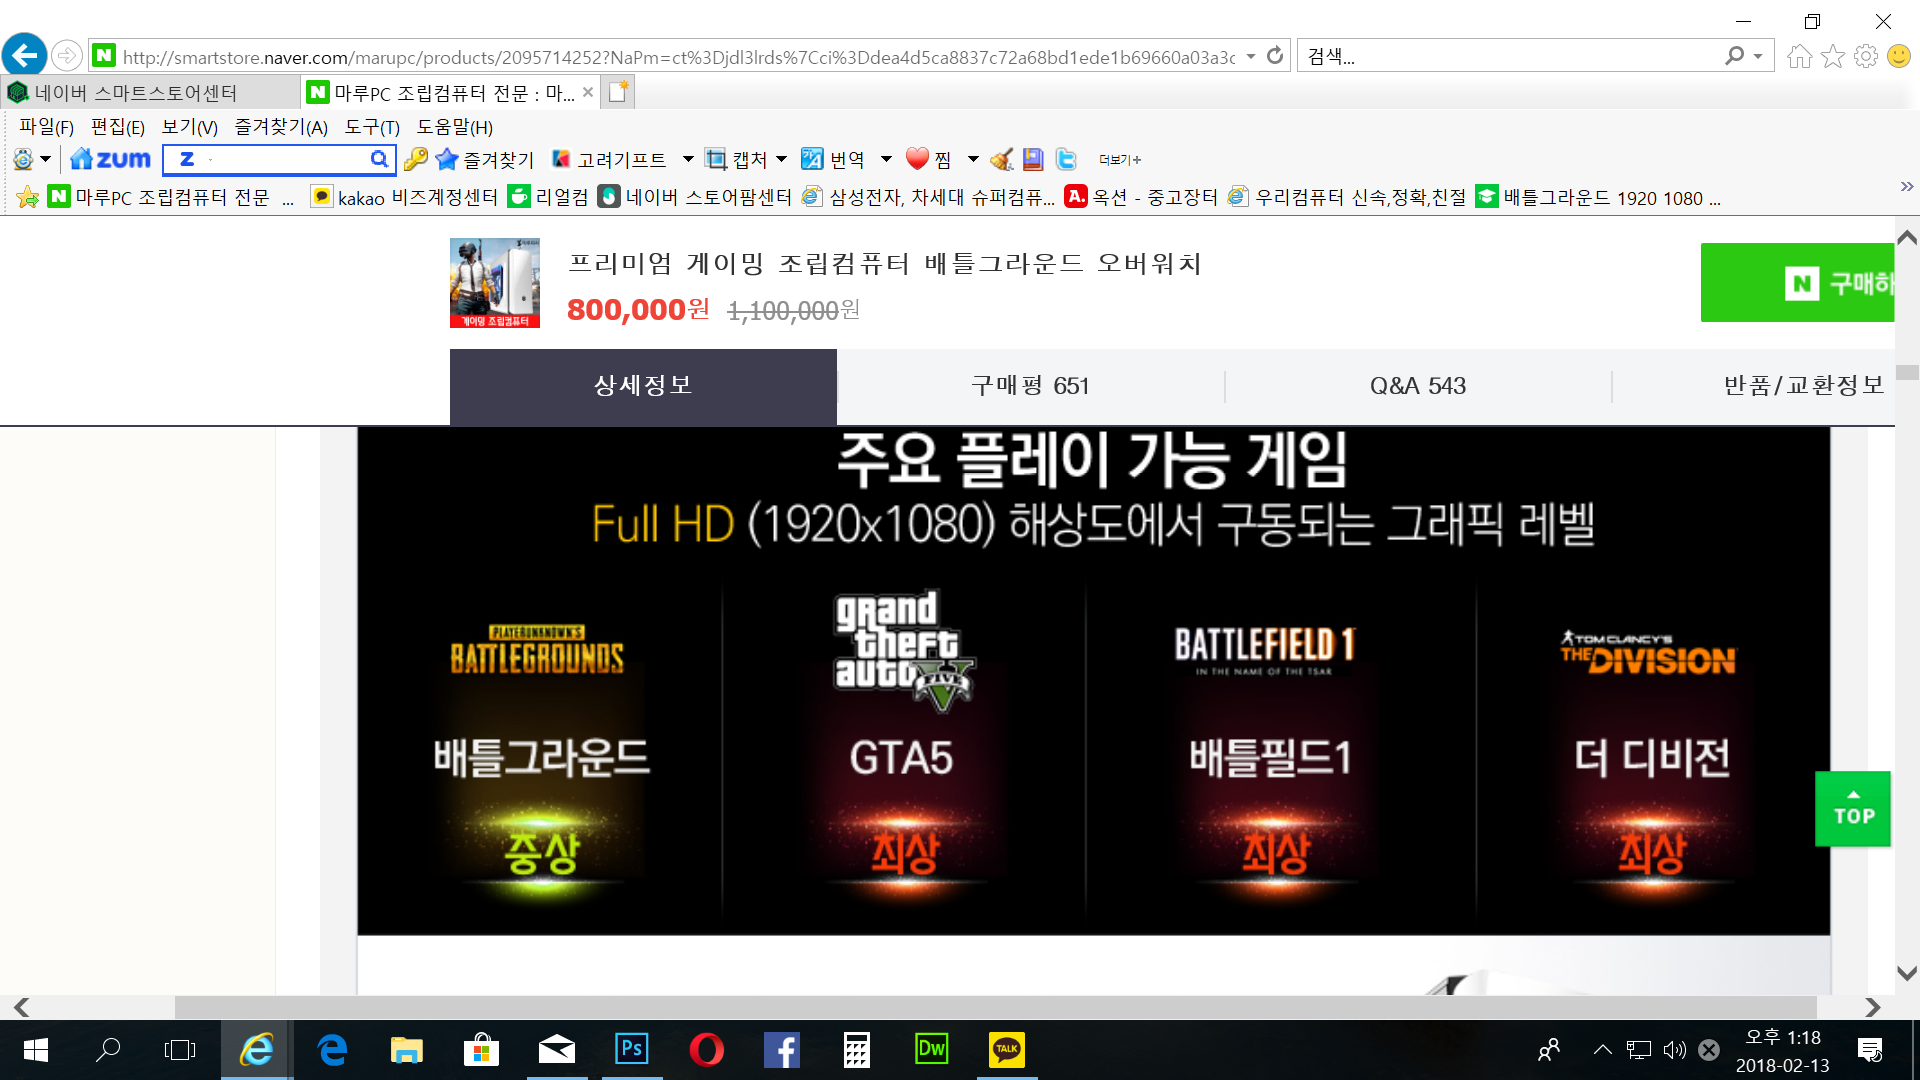Open the 보기(V) menu
1920x1080 pixels.
(x=190, y=127)
